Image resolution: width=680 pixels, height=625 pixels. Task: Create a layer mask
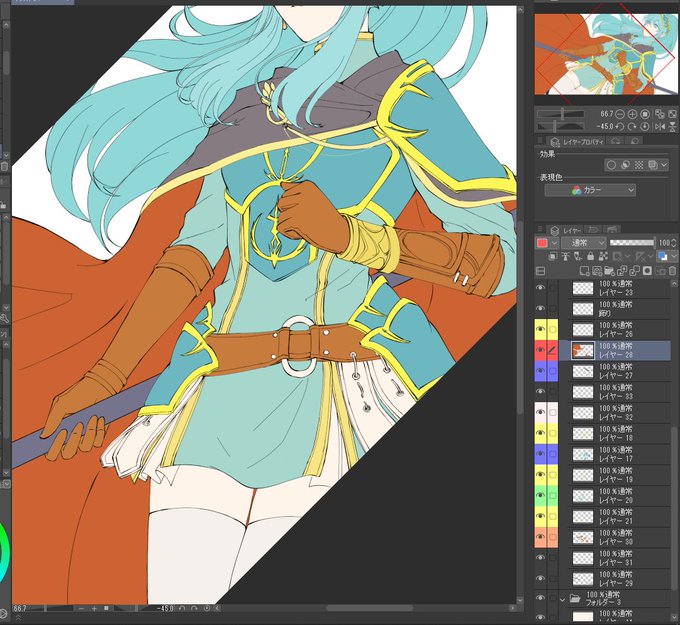tap(647, 271)
